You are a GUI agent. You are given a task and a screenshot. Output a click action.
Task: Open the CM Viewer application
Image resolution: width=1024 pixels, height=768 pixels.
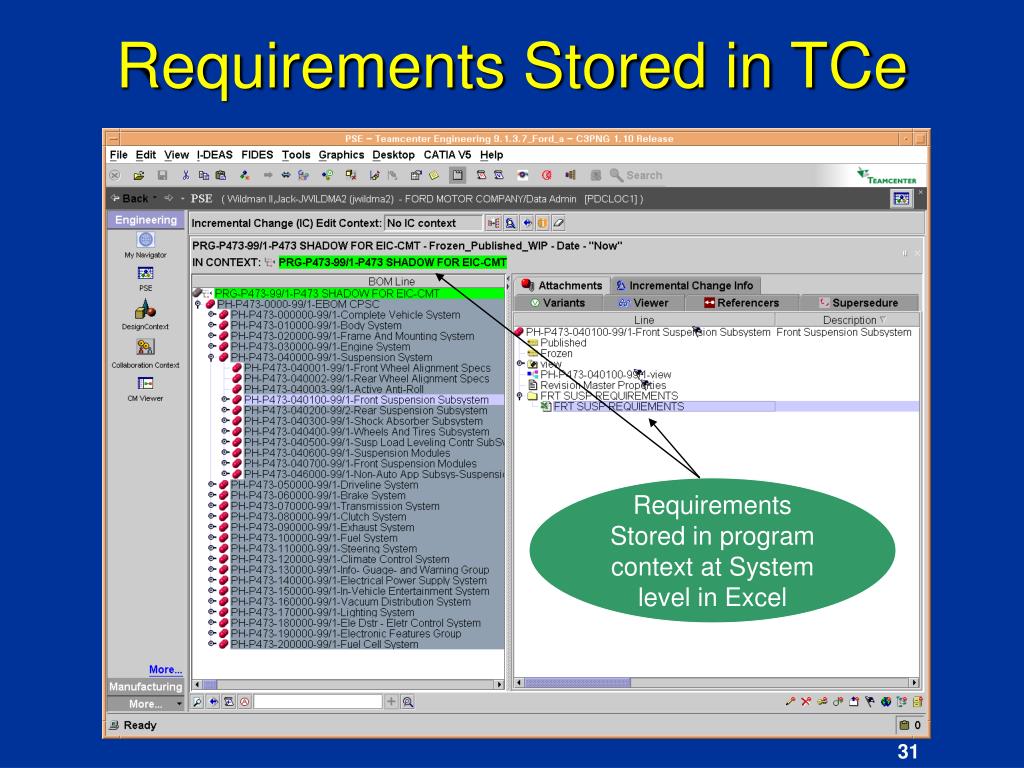coord(145,388)
